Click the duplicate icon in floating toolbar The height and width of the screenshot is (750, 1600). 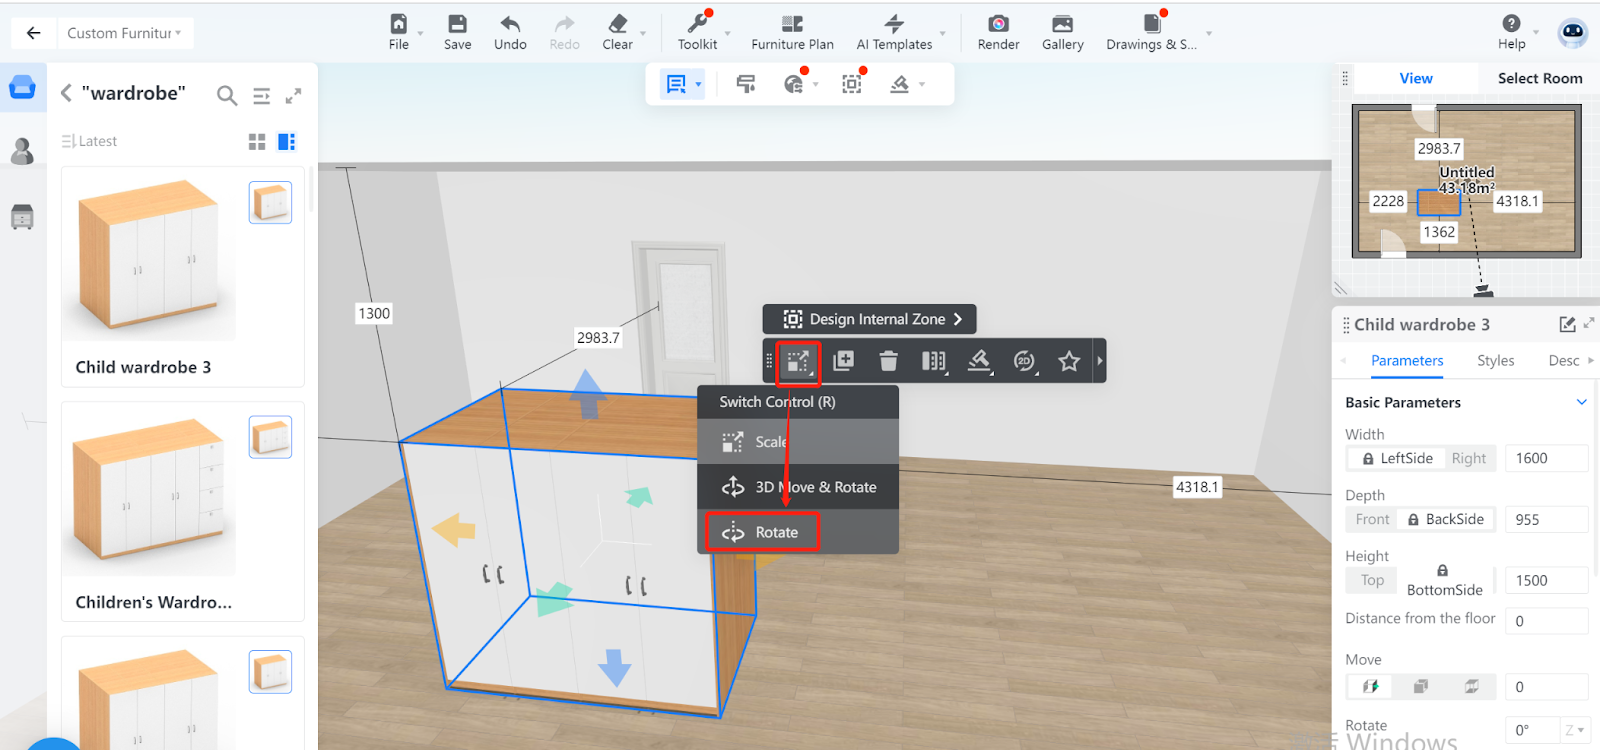pyautogui.click(x=843, y=361)
